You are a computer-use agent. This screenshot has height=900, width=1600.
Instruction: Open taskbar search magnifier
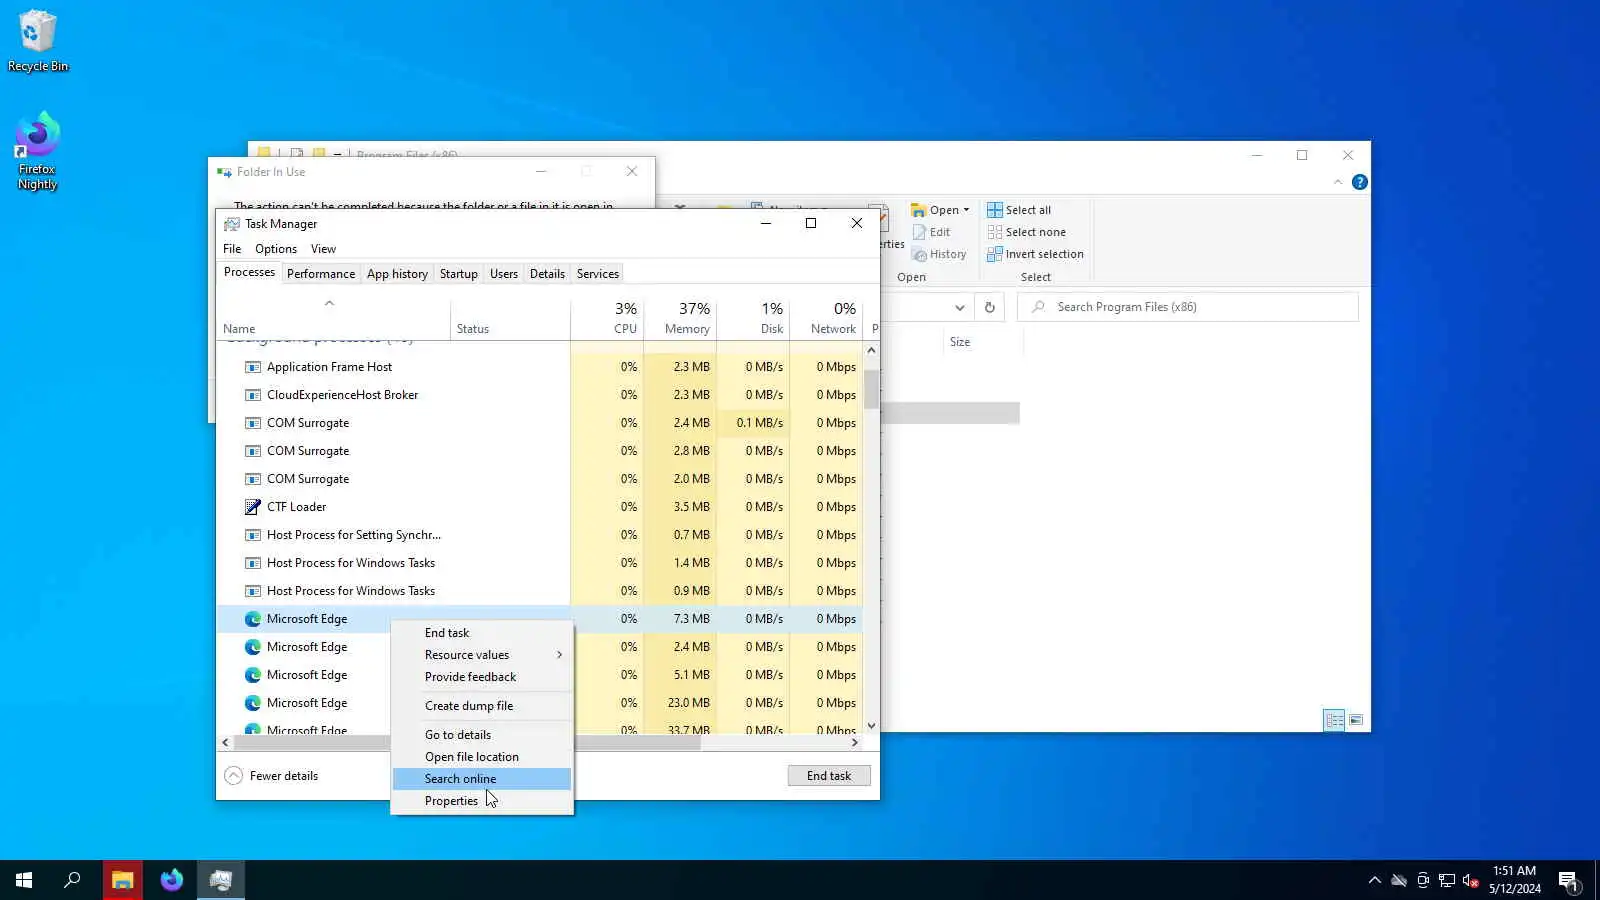point(72,880)
